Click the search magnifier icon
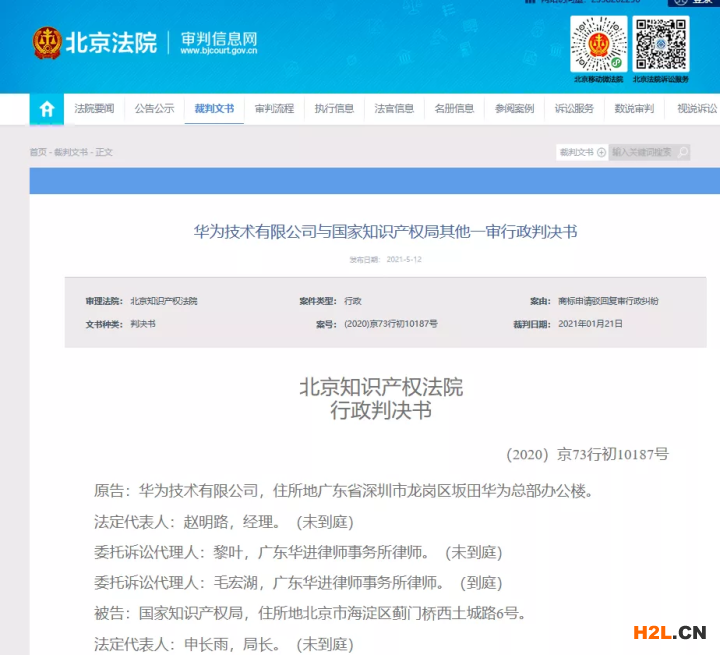The height and width of the screenshot is (655, 720). [683, 152]
